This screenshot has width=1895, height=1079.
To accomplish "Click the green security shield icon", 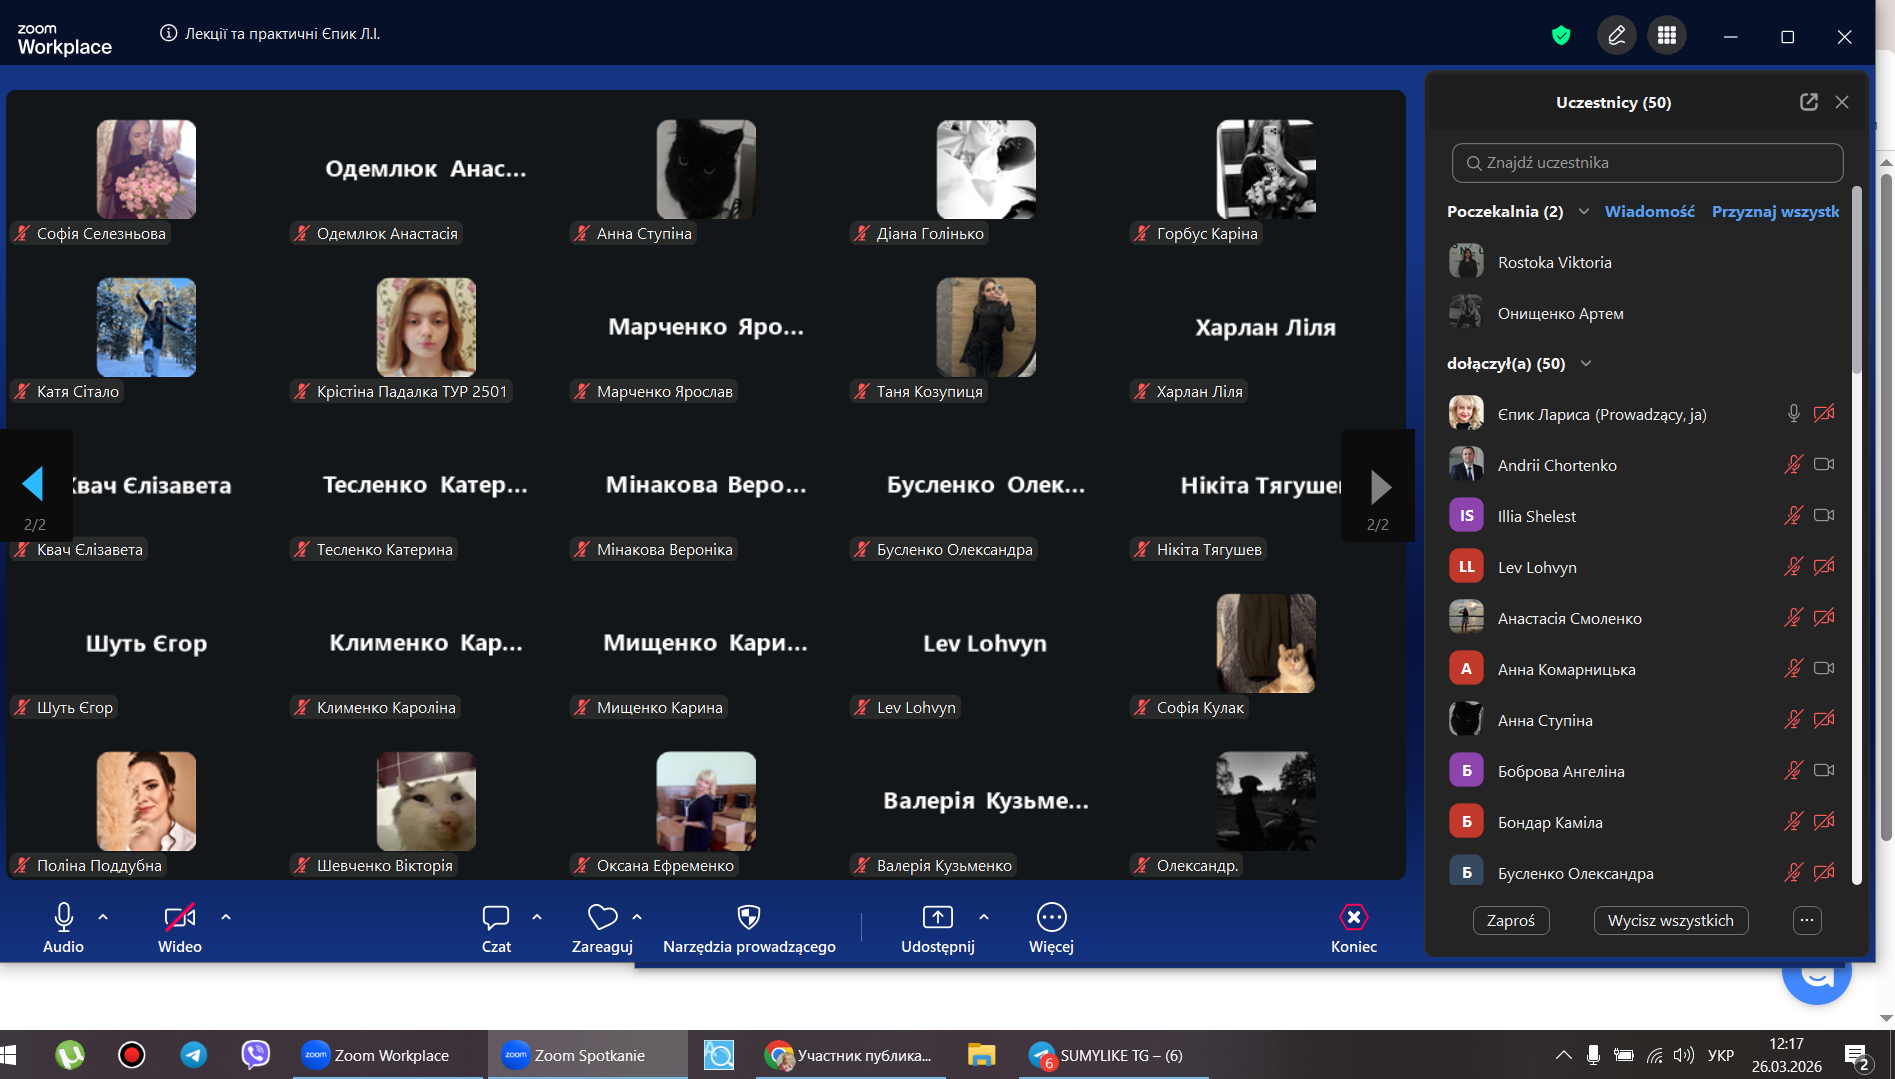I will (x=1561, y=36).
